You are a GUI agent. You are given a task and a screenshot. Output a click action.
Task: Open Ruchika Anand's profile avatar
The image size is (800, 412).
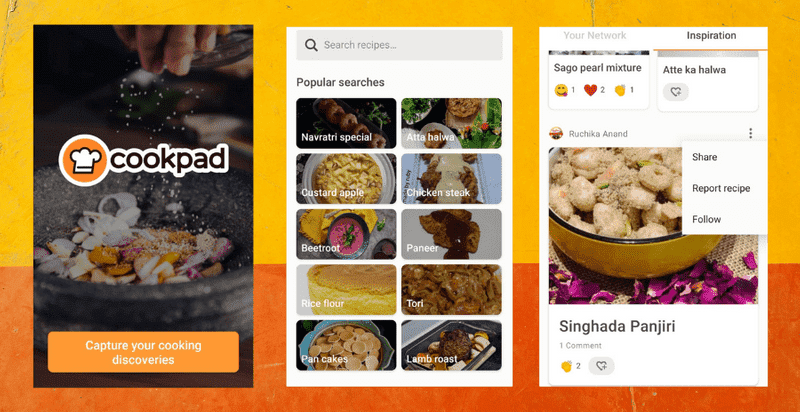tap(556, 134)
